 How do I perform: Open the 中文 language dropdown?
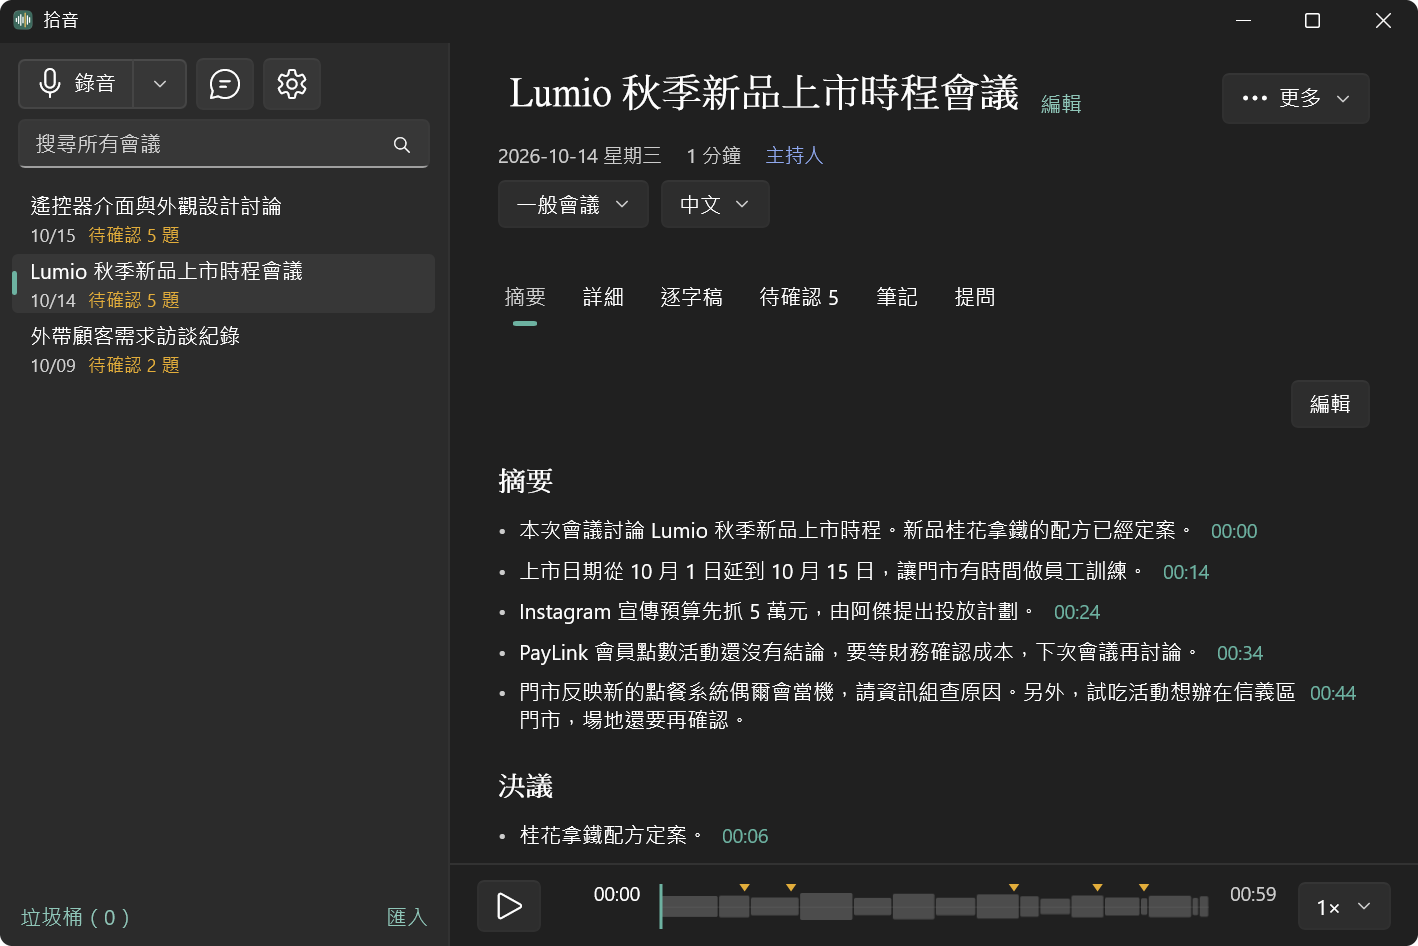pos(715,204)
